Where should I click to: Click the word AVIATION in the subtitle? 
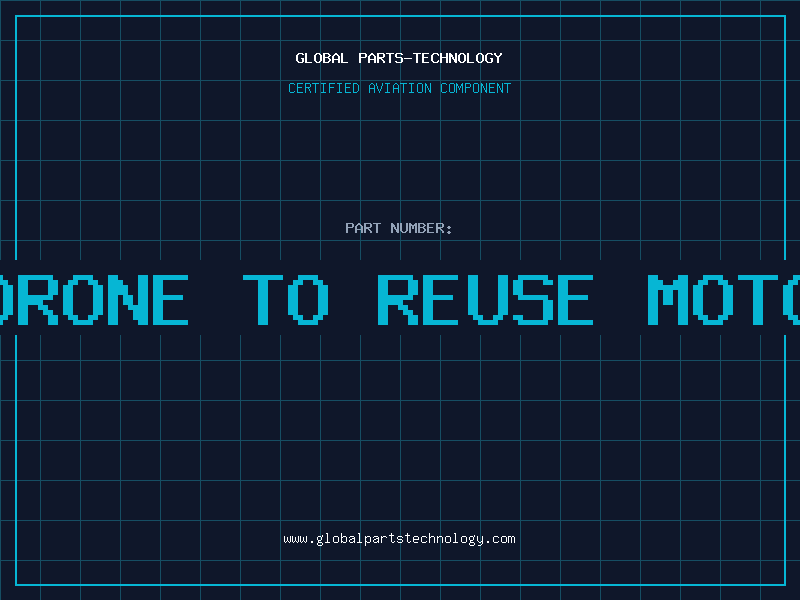[x=400, y=88]
